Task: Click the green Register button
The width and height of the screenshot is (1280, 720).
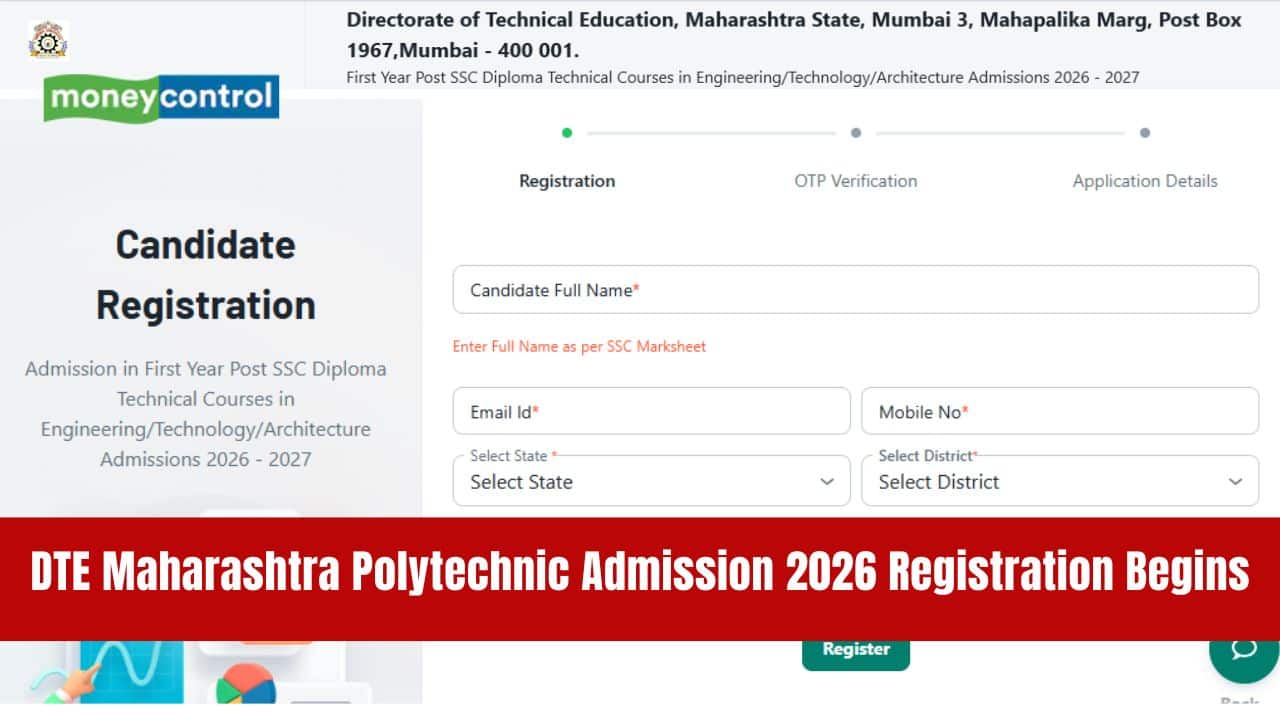Action: 856,651
